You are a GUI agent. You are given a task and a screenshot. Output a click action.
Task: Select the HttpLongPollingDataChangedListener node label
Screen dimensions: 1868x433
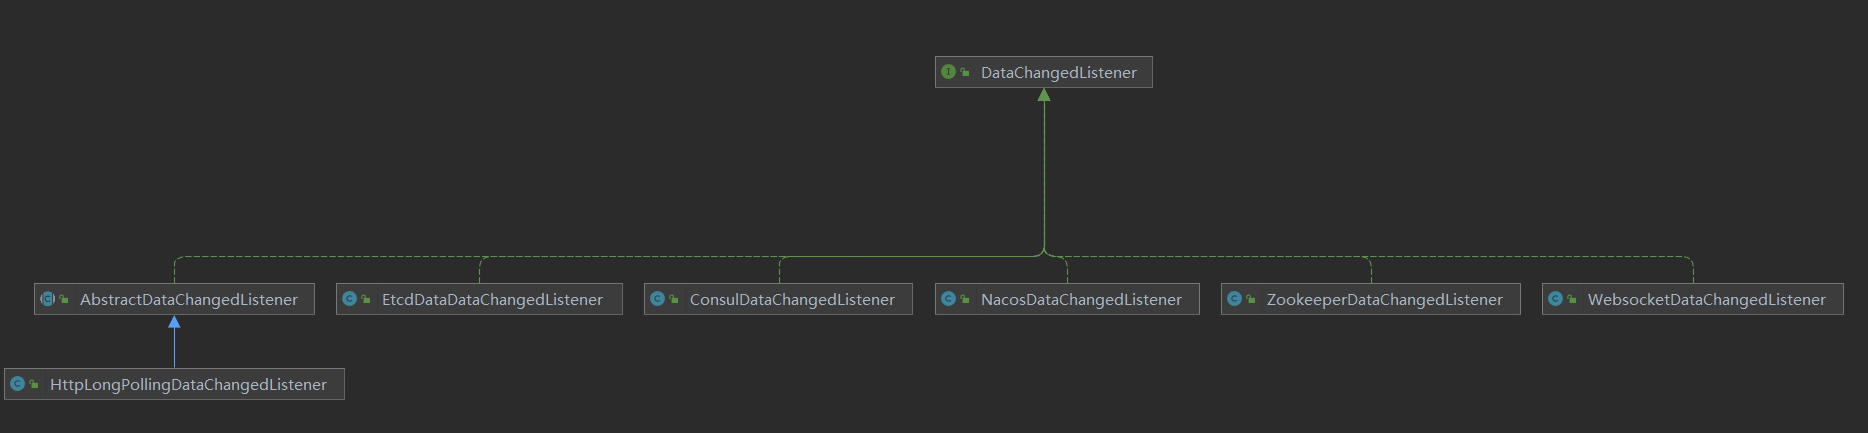click(188, 384)
